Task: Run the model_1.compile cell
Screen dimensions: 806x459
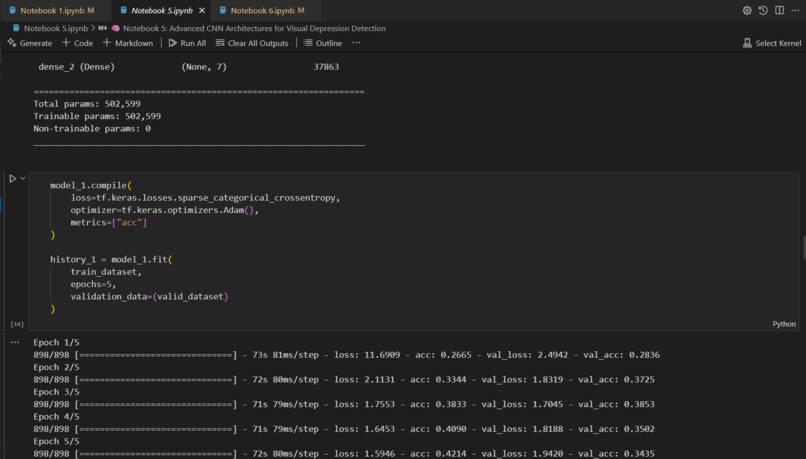Action: [13, 178]
